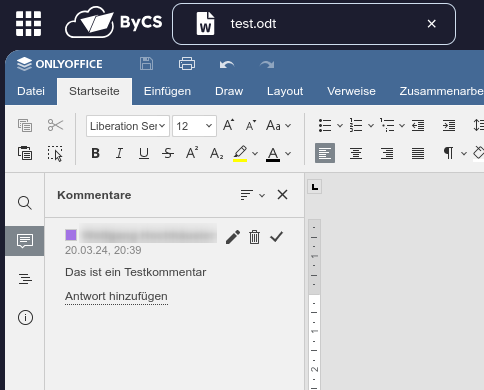
Task: Cut selection with scissors icon
Action: coord(55,125)
